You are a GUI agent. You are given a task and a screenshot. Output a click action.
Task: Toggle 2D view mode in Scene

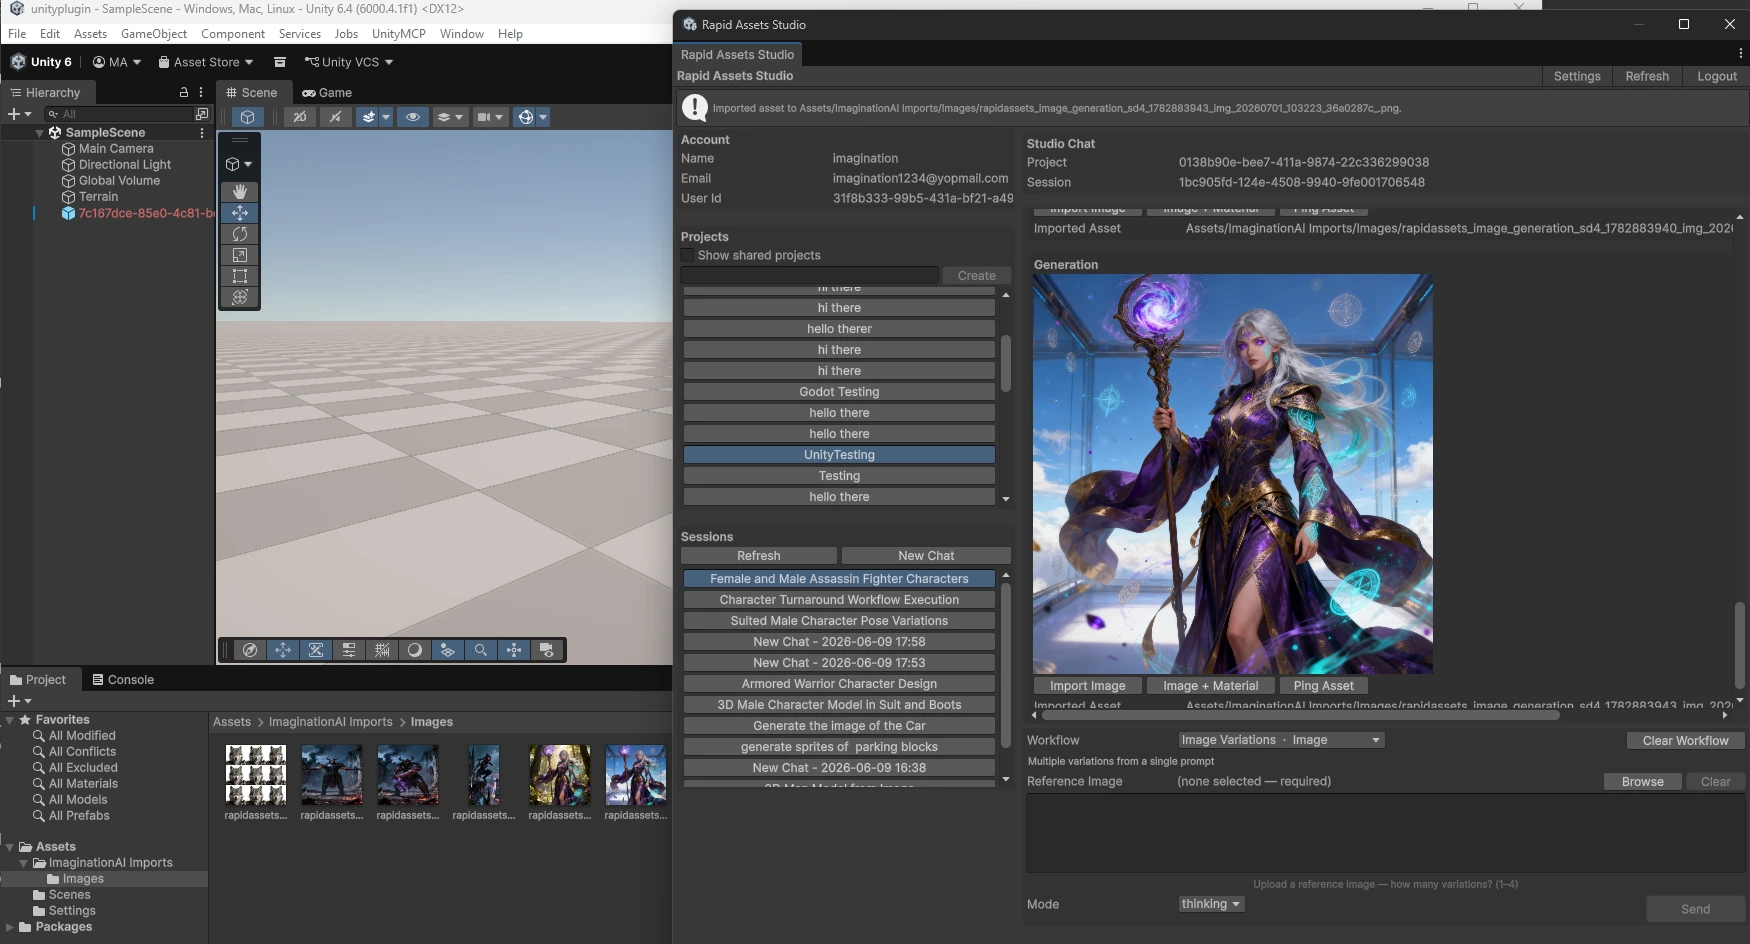pyautogui.click(x=299, y=117)
